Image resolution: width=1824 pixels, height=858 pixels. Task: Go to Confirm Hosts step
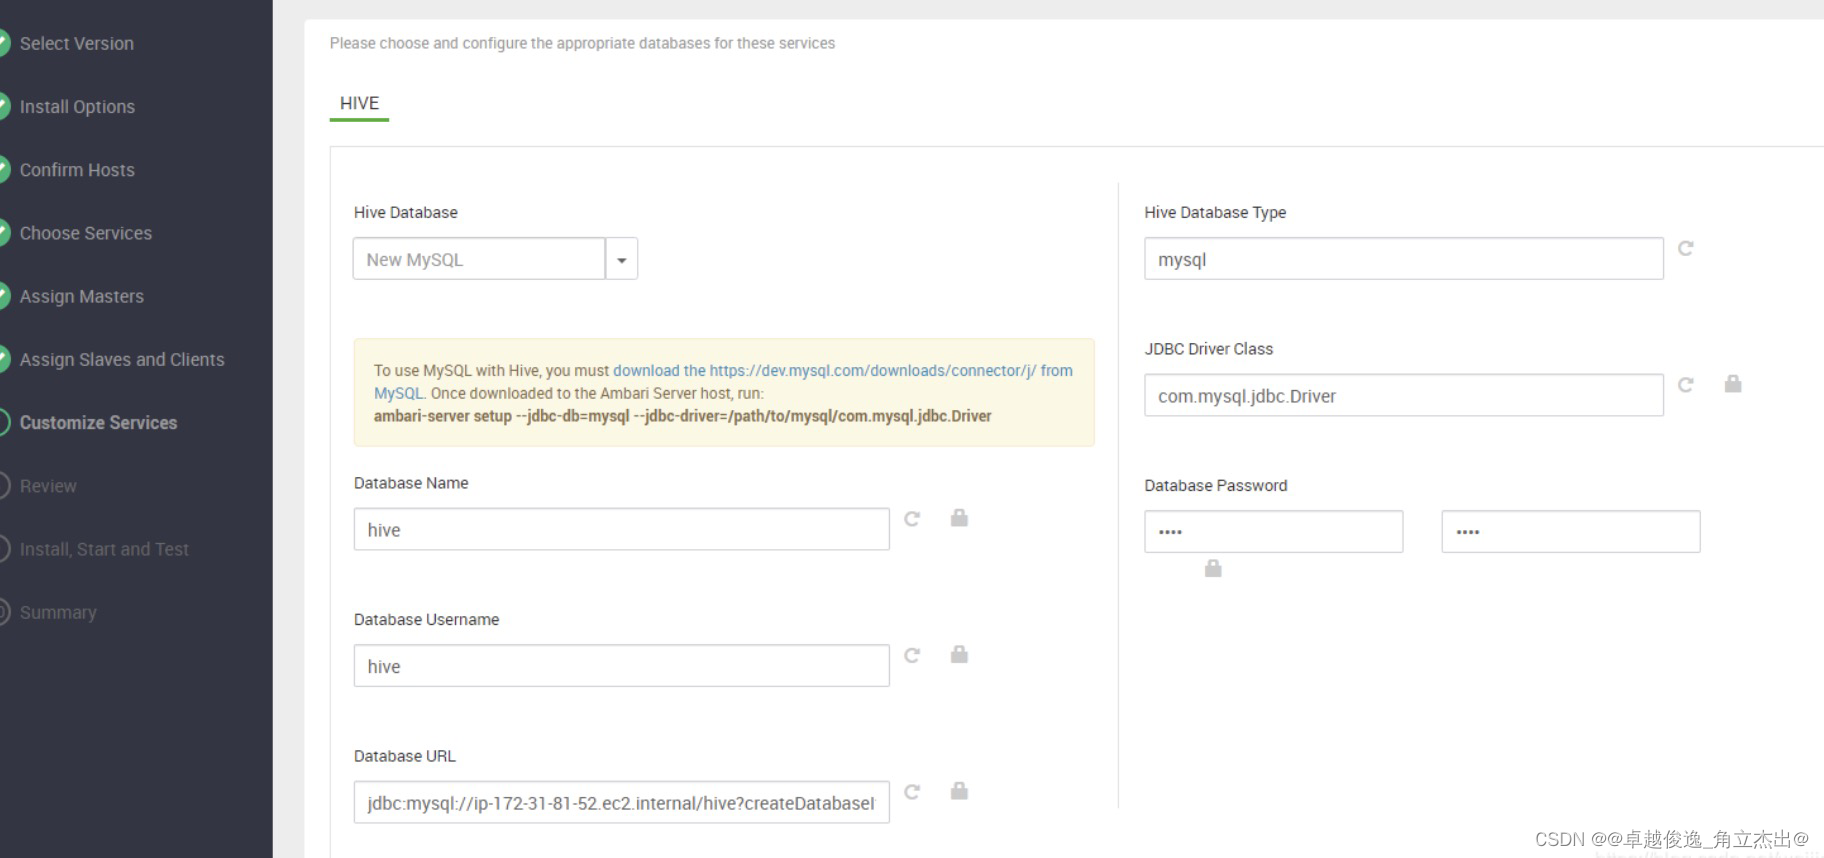(x=77, y=170)
